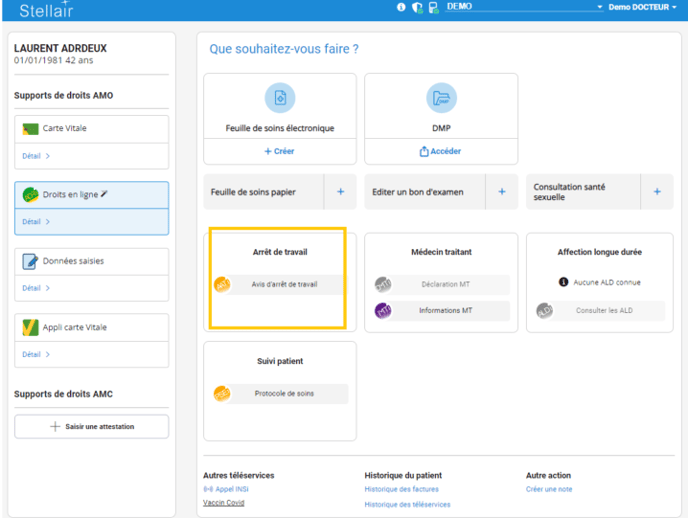This screenshot has height=518, width=688.
Task: Expand Détail under Appli carte Vitale
Action: tap(36, 354)
